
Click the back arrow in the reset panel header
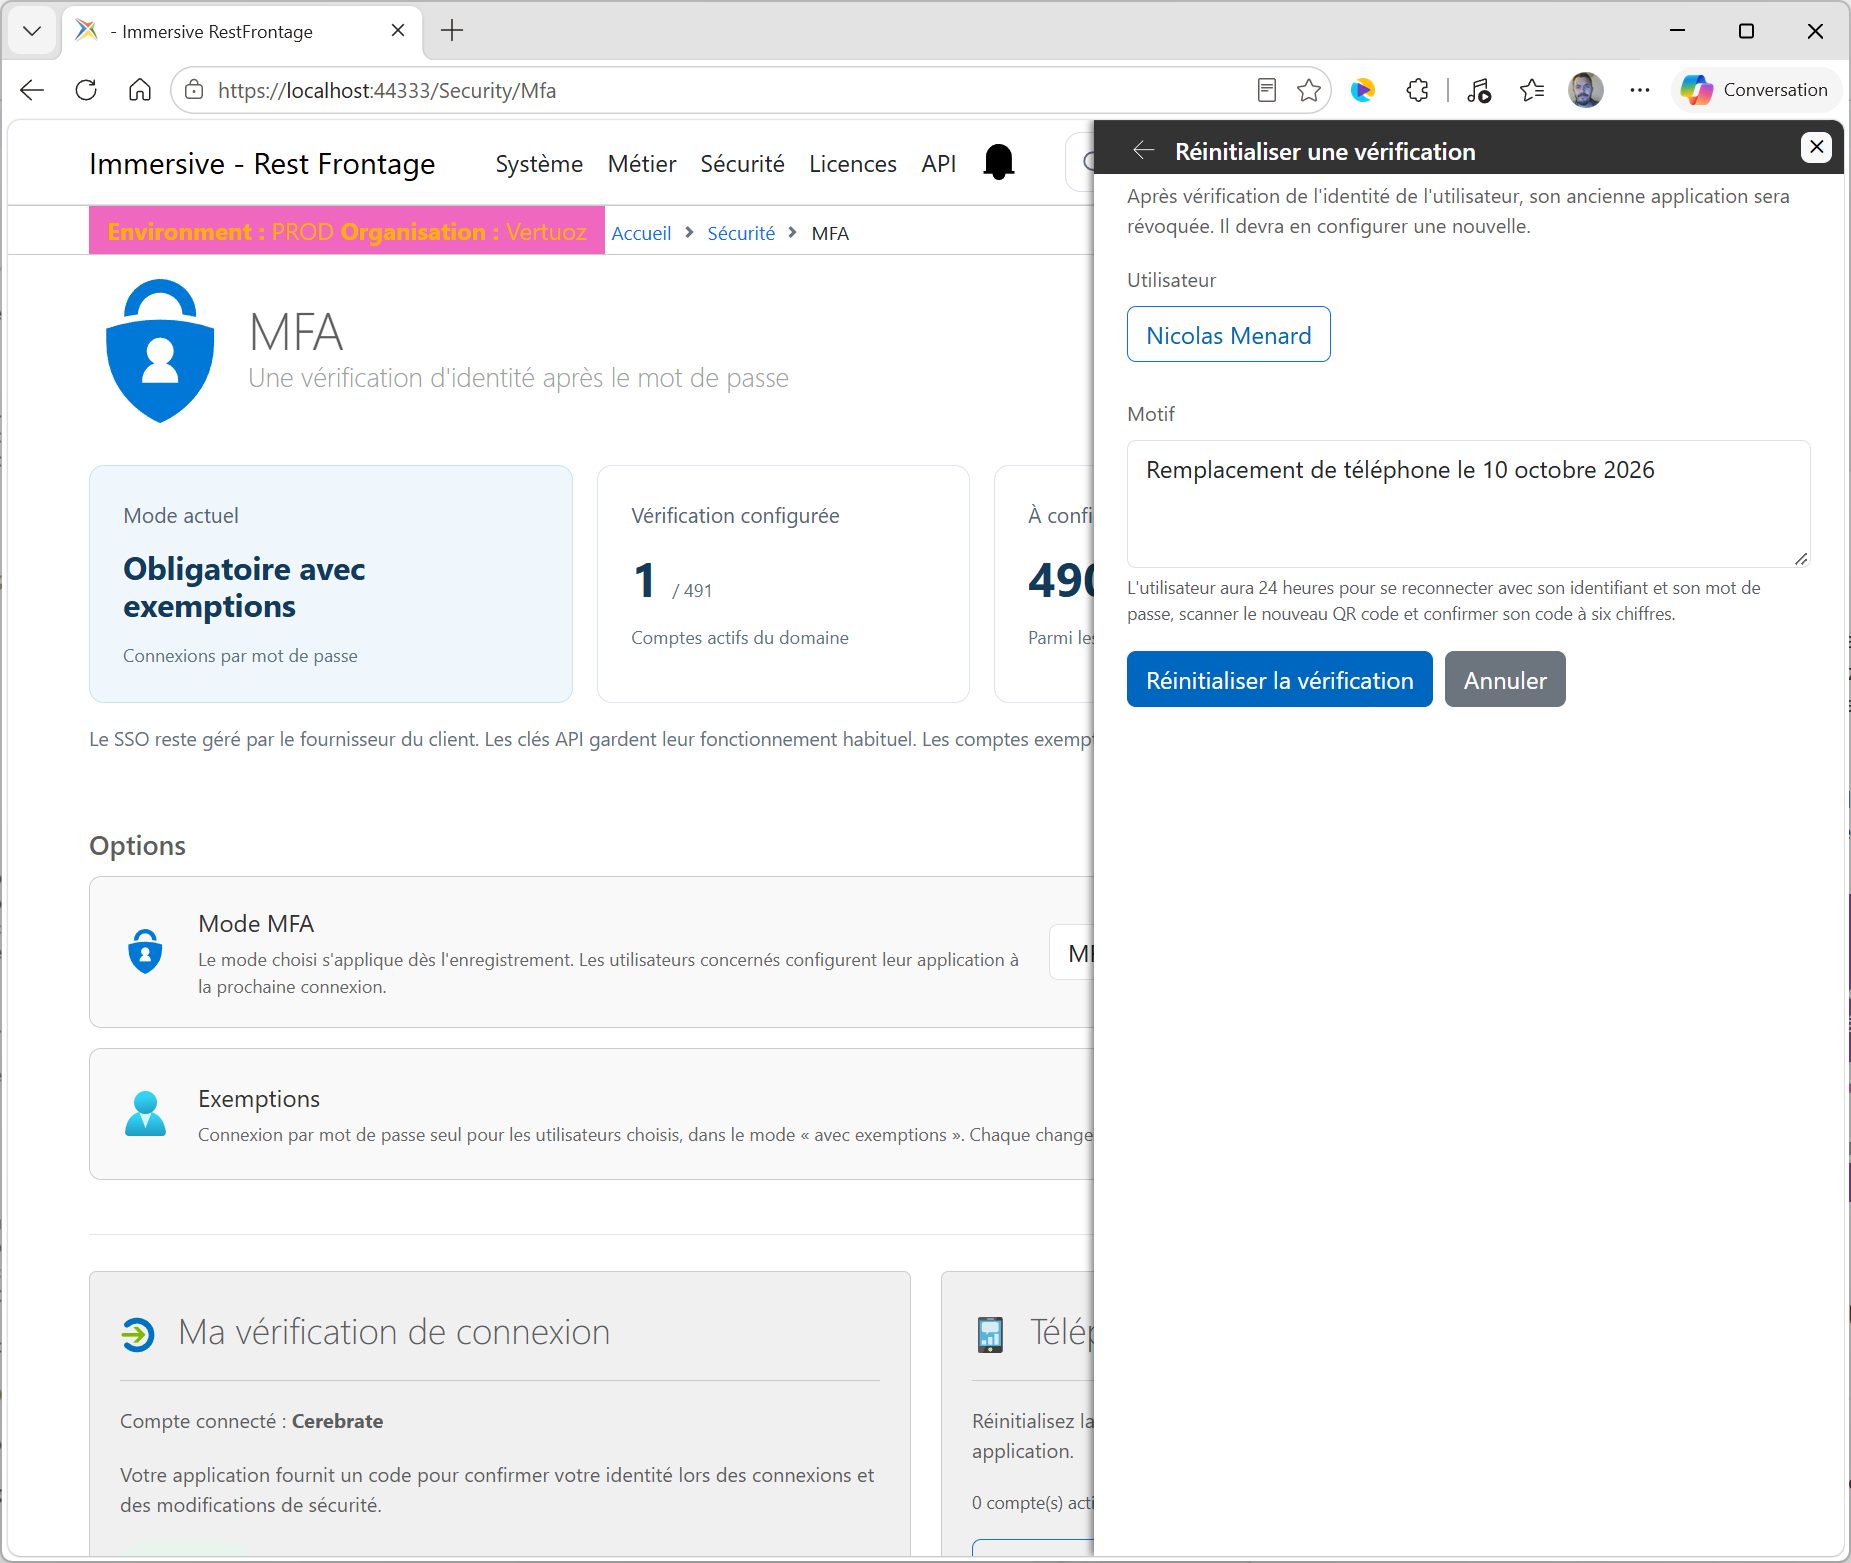1144,151
